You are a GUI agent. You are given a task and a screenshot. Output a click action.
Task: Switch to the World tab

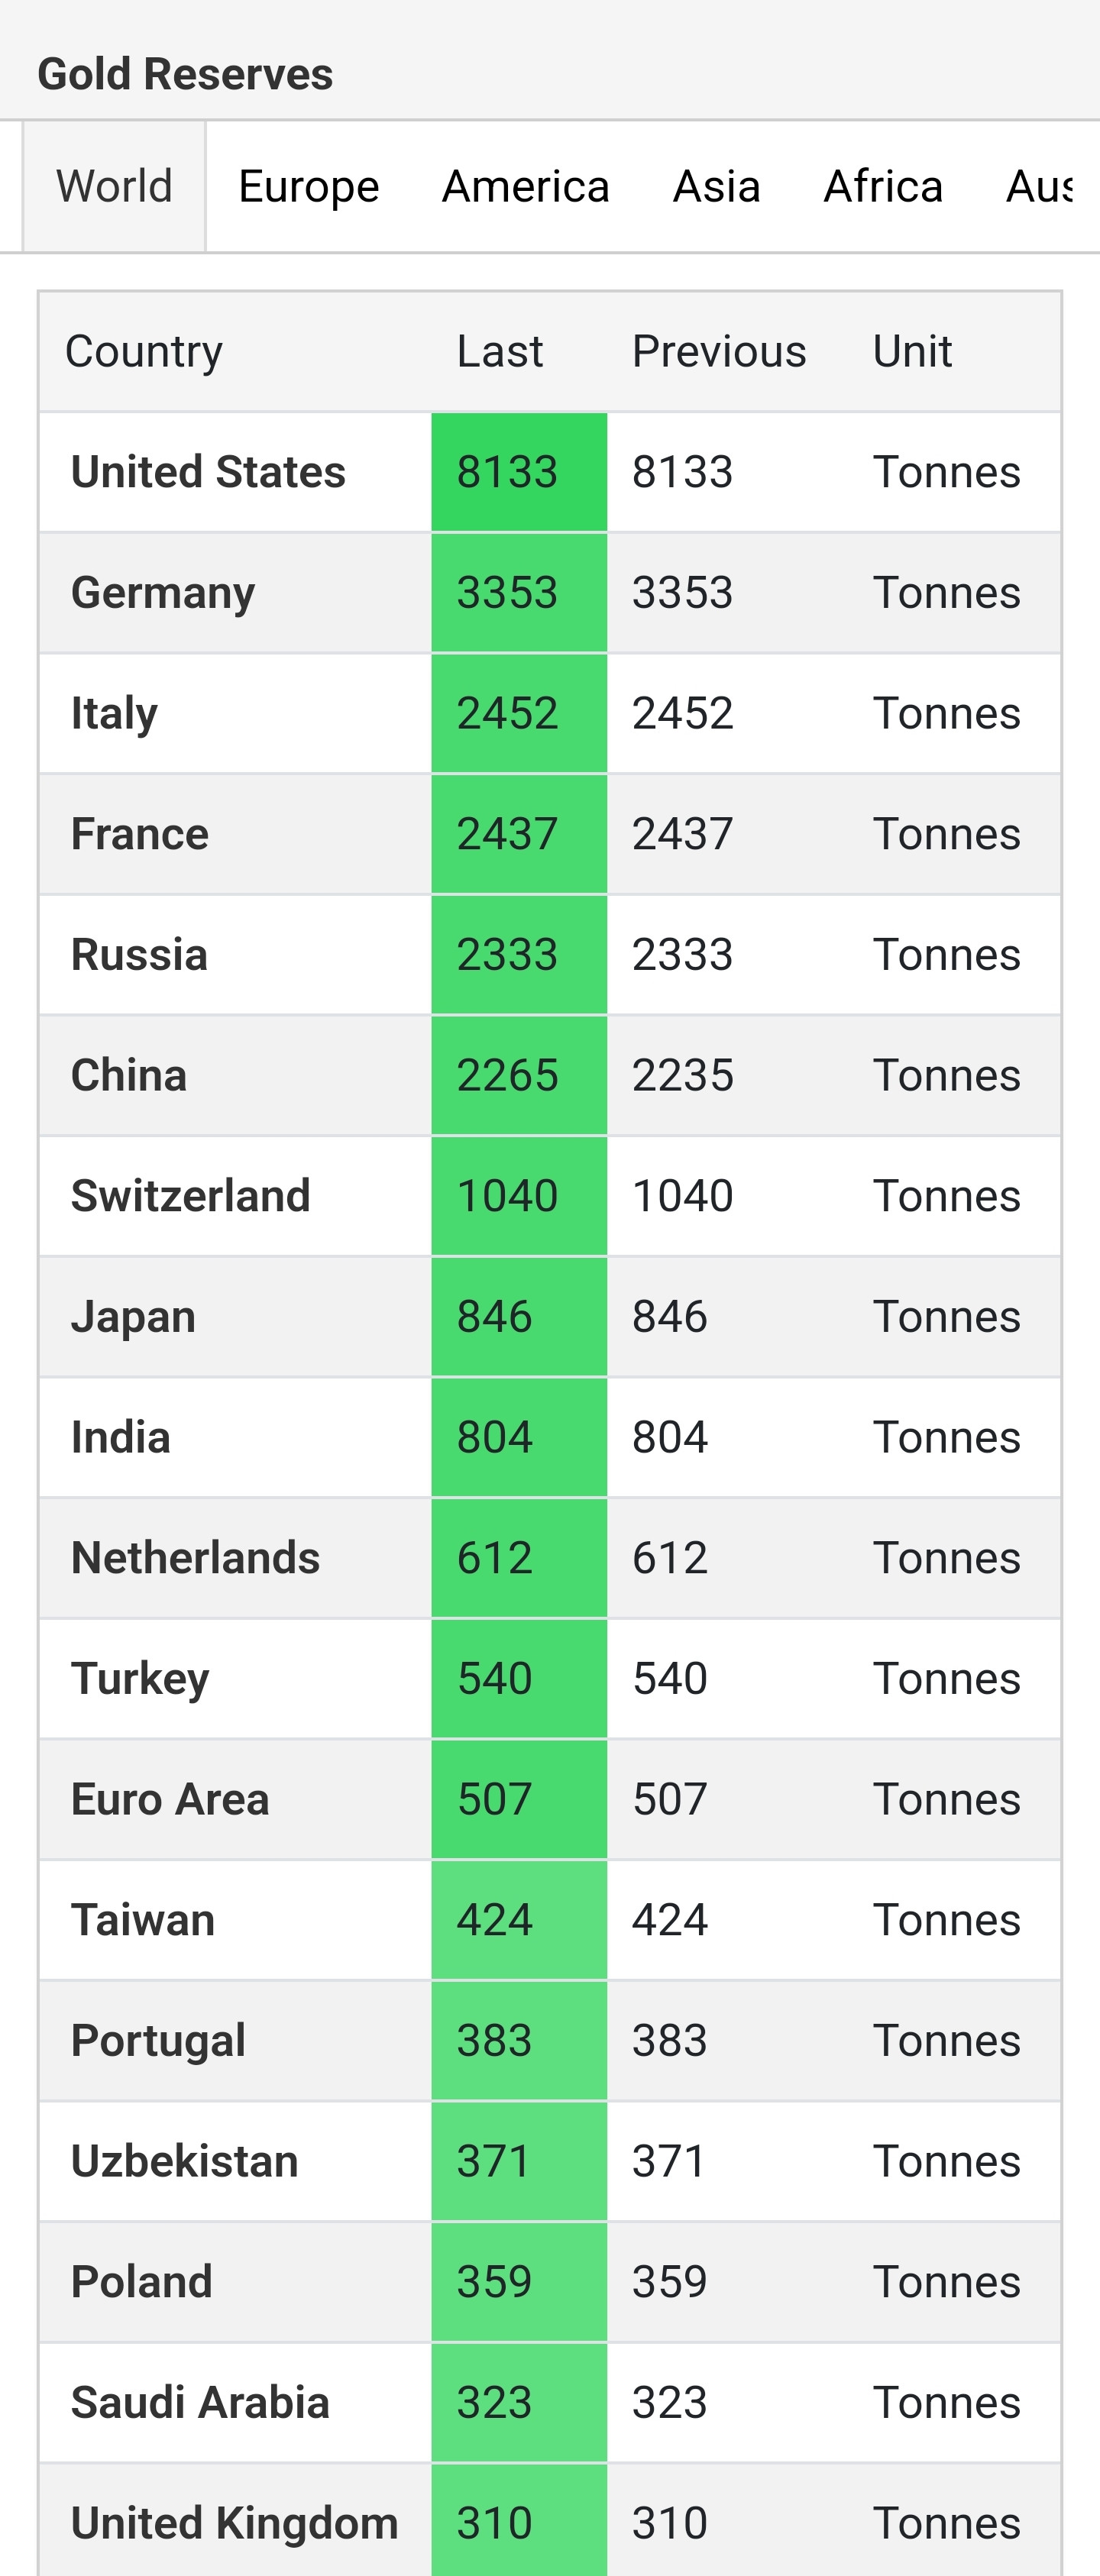click(114, 187)
